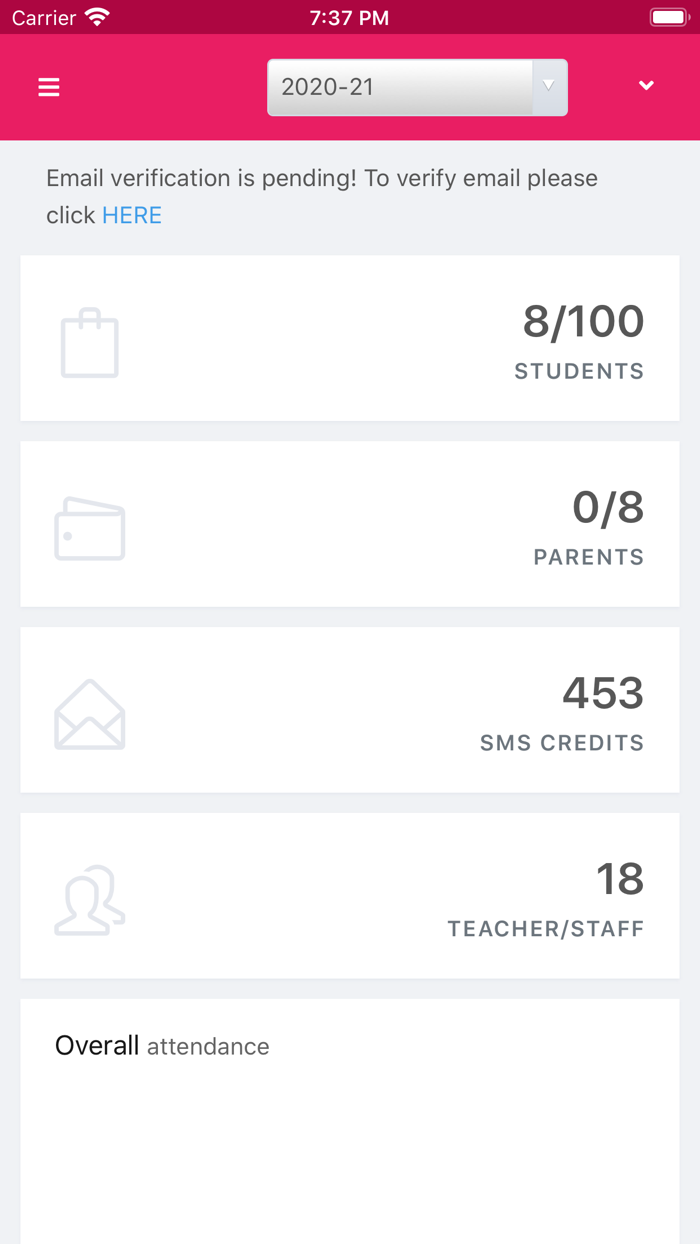The width and height of the screenshot is (700, 1244).
Task: Tap the open envelope SMS icon
Action: tap(90, 715)
